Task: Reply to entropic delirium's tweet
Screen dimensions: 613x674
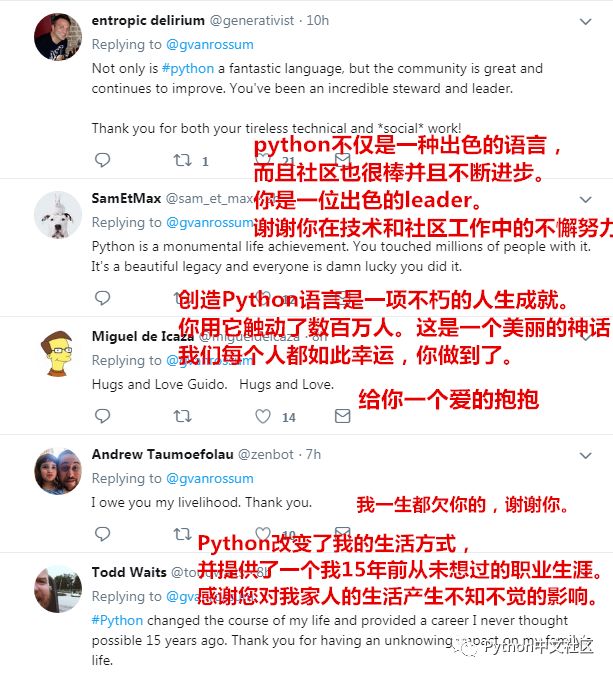Action: pos(102,160)
